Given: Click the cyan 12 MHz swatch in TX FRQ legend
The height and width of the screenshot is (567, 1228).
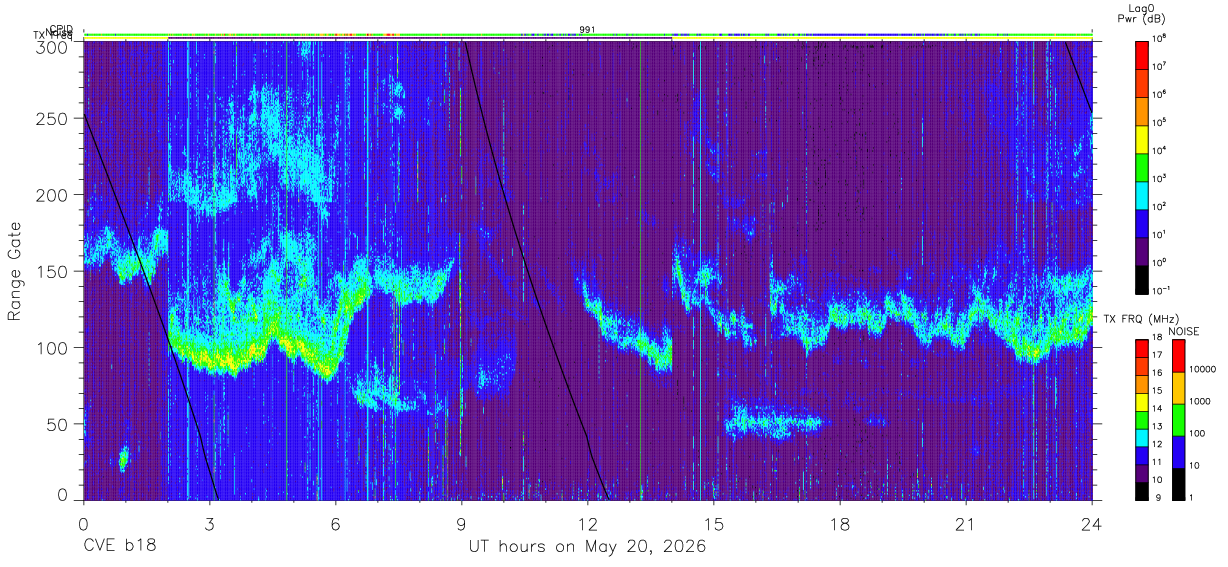Looking at the screenshot, I should tap(1143, 437).
